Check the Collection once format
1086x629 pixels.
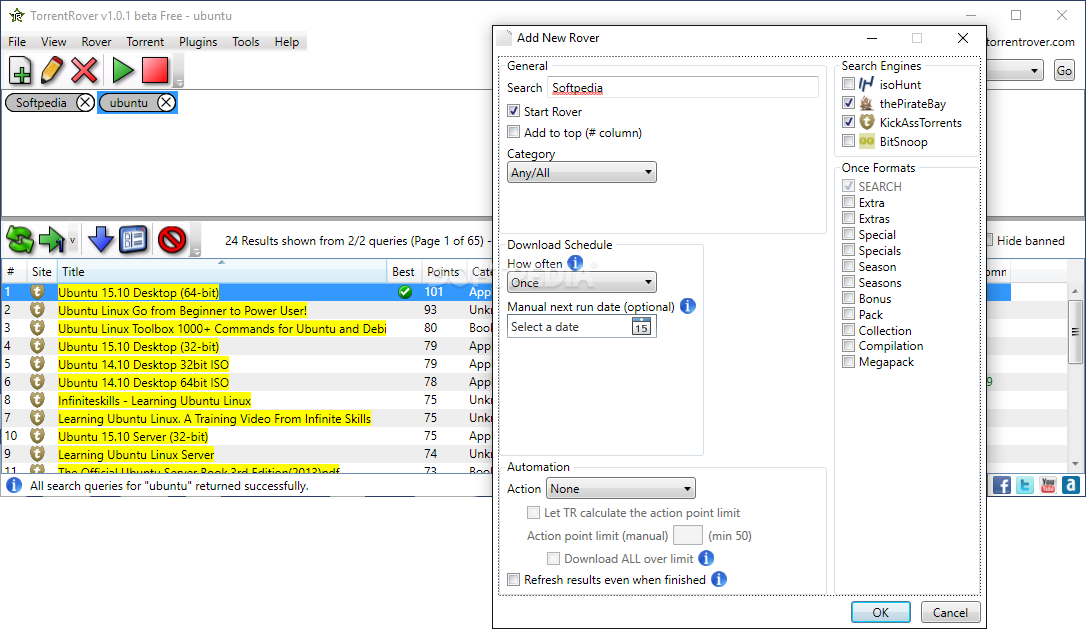coord(848,330)
